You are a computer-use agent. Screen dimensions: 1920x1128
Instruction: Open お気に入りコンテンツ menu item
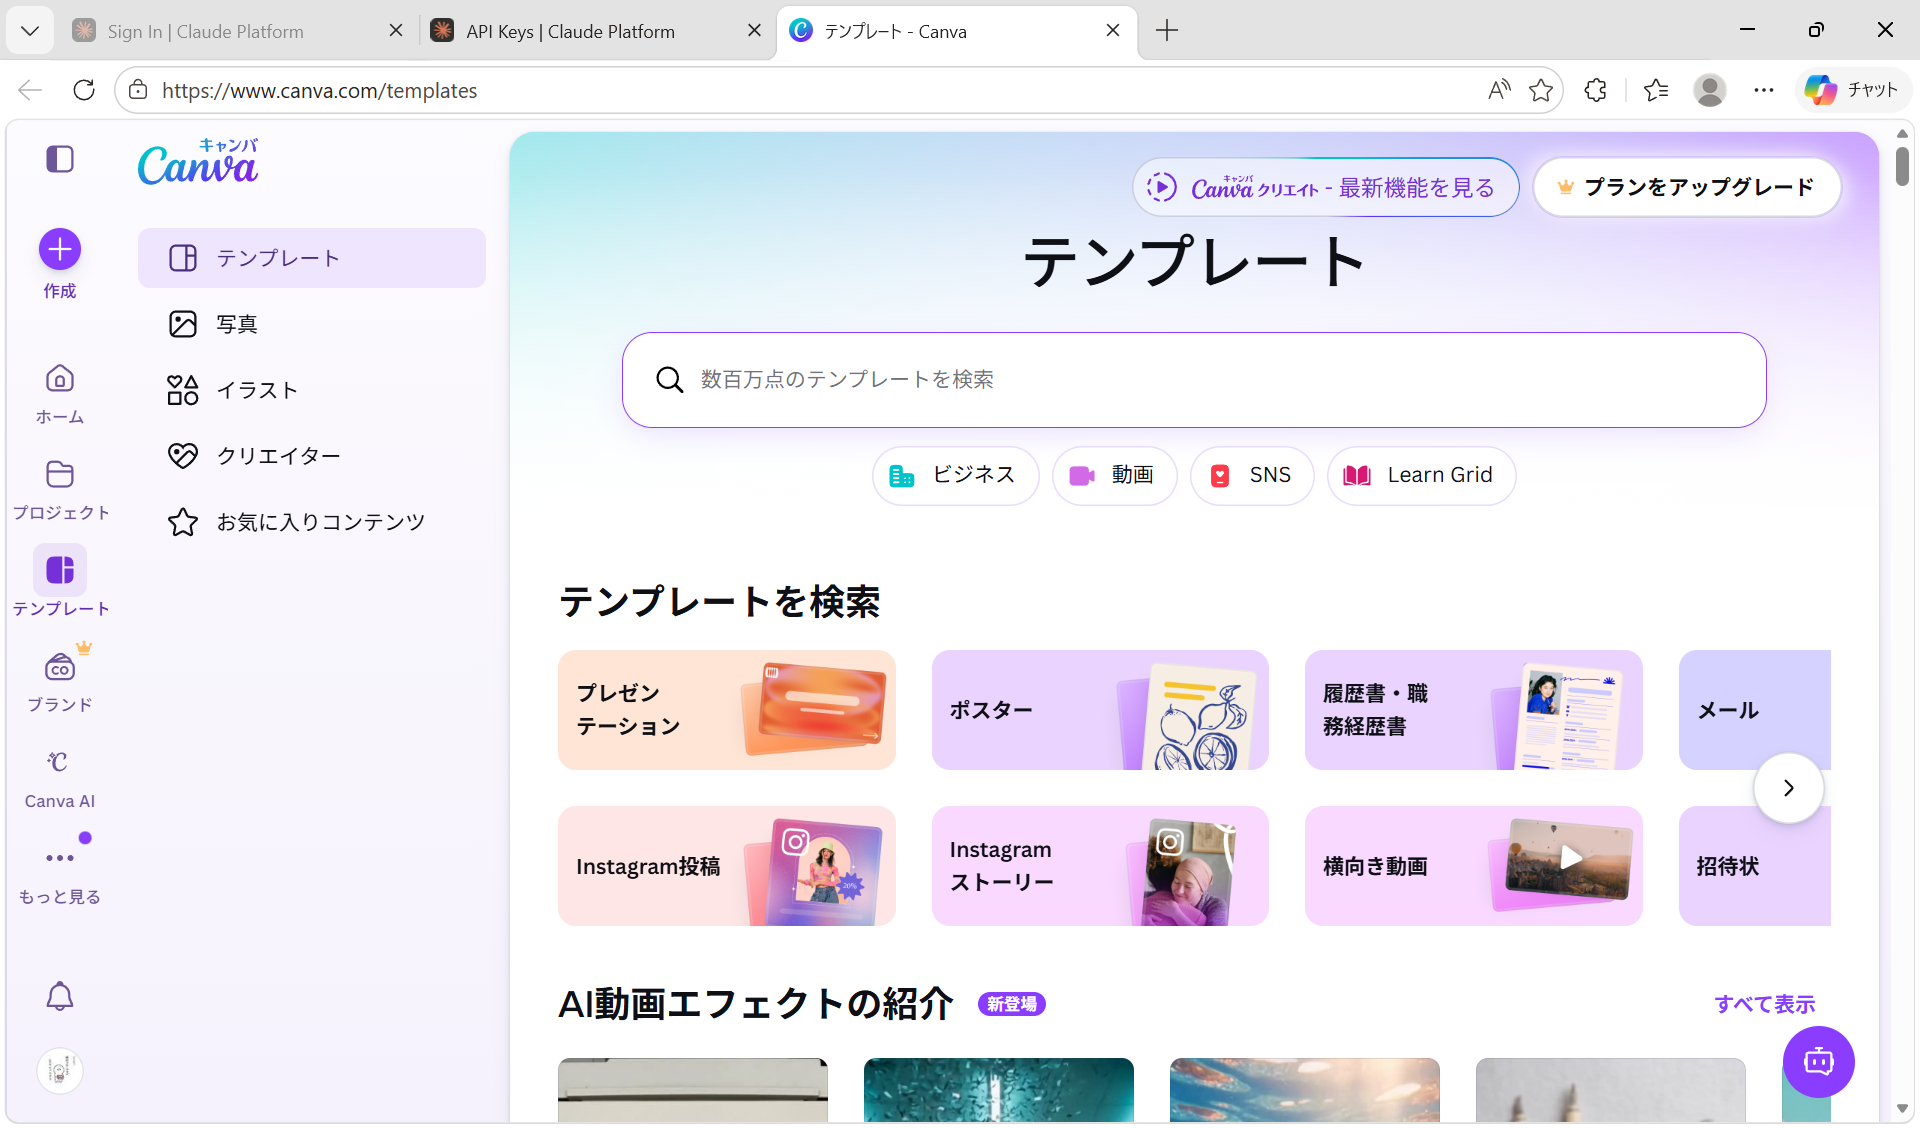(312, 522)
